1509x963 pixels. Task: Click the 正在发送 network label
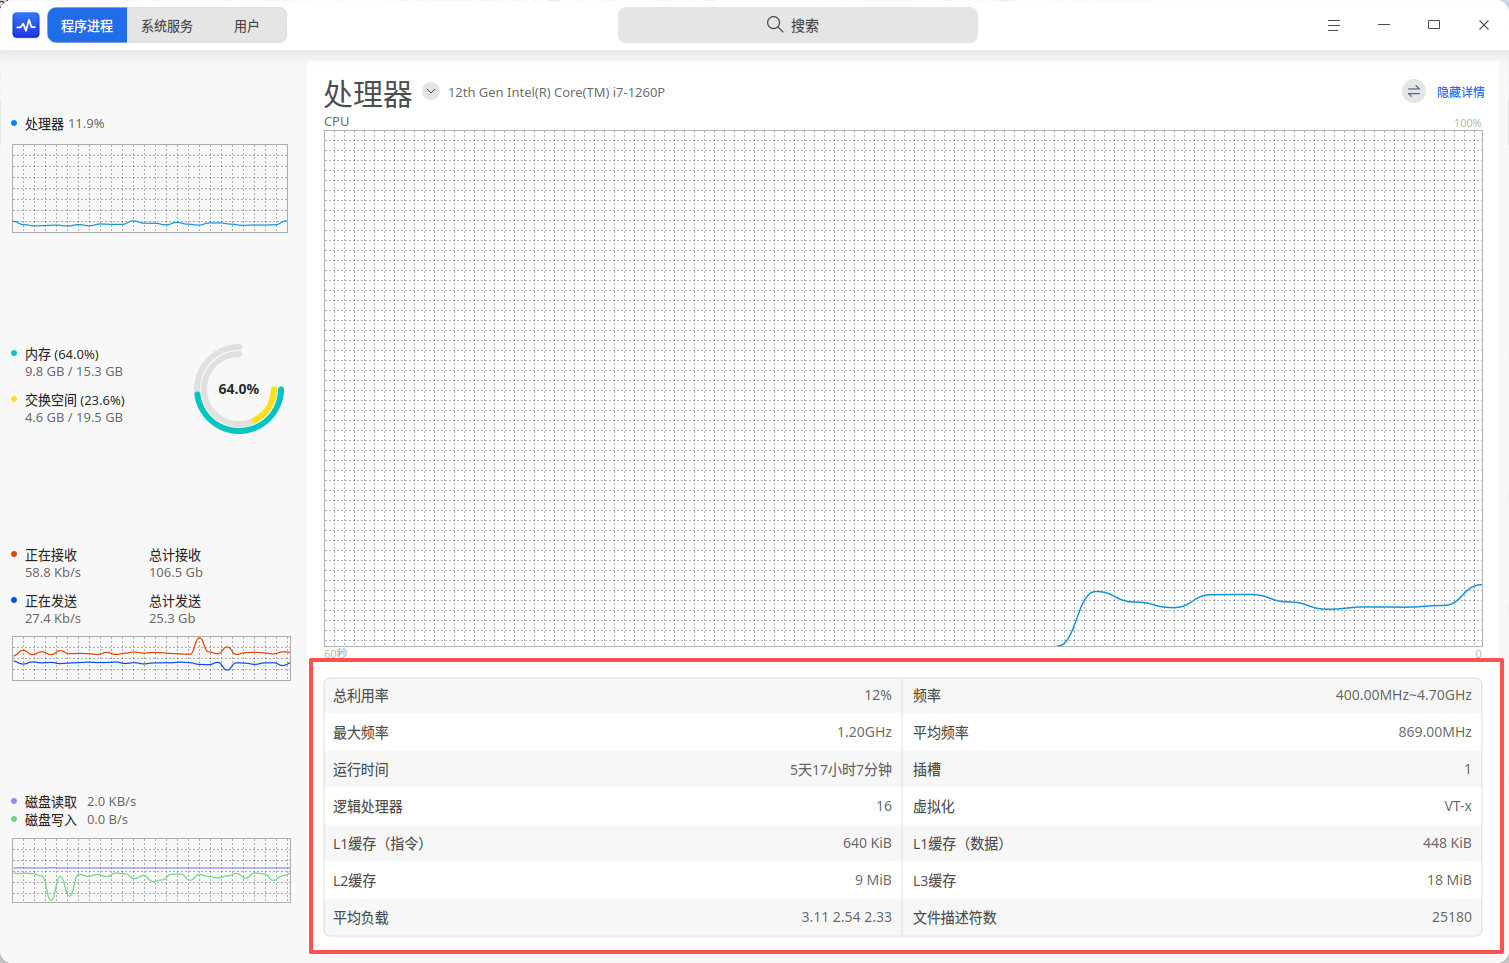tap(51, 601)
